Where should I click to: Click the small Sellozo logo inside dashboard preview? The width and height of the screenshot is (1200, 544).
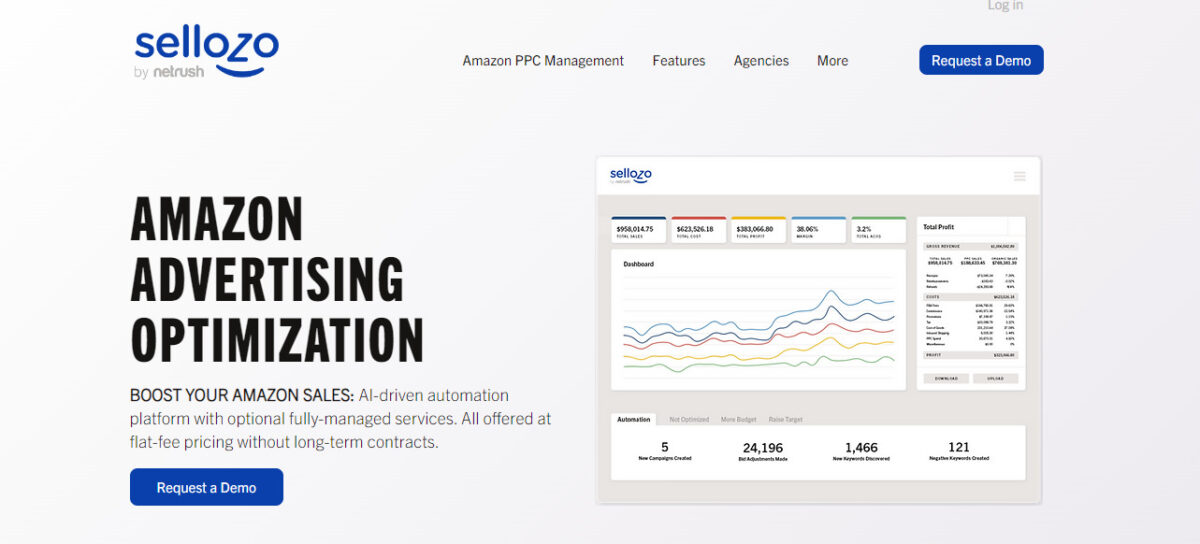click(x=630, y=176)
